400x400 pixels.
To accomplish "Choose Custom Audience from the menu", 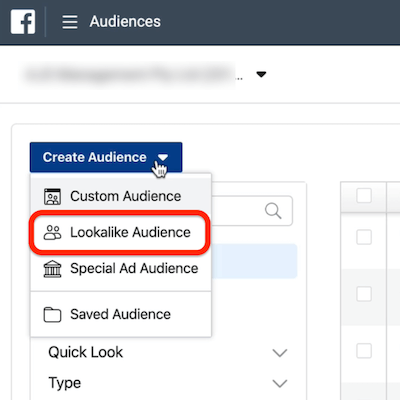I will (x=121, y=196).
